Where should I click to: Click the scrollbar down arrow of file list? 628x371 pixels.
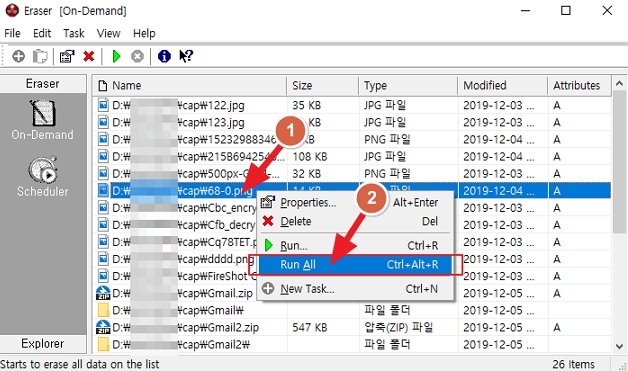pyautogui.click(x=619, y=346)
